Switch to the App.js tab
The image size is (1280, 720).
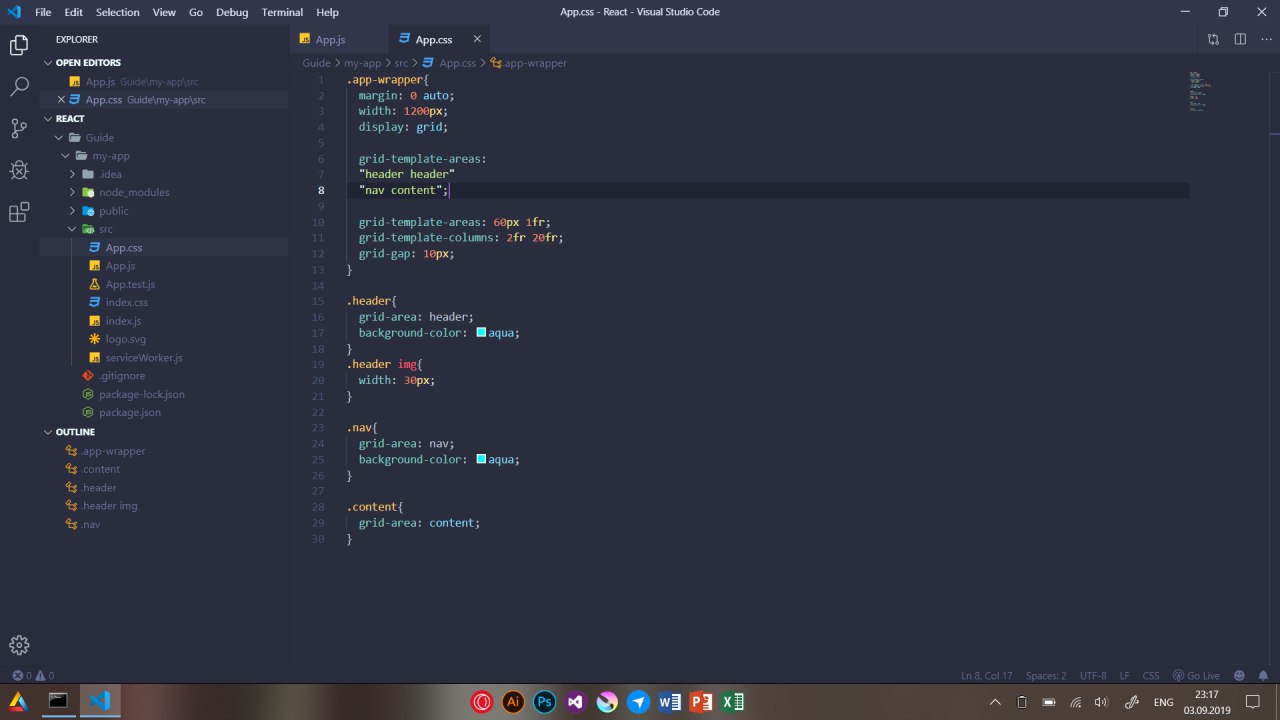tap(330, 39)
